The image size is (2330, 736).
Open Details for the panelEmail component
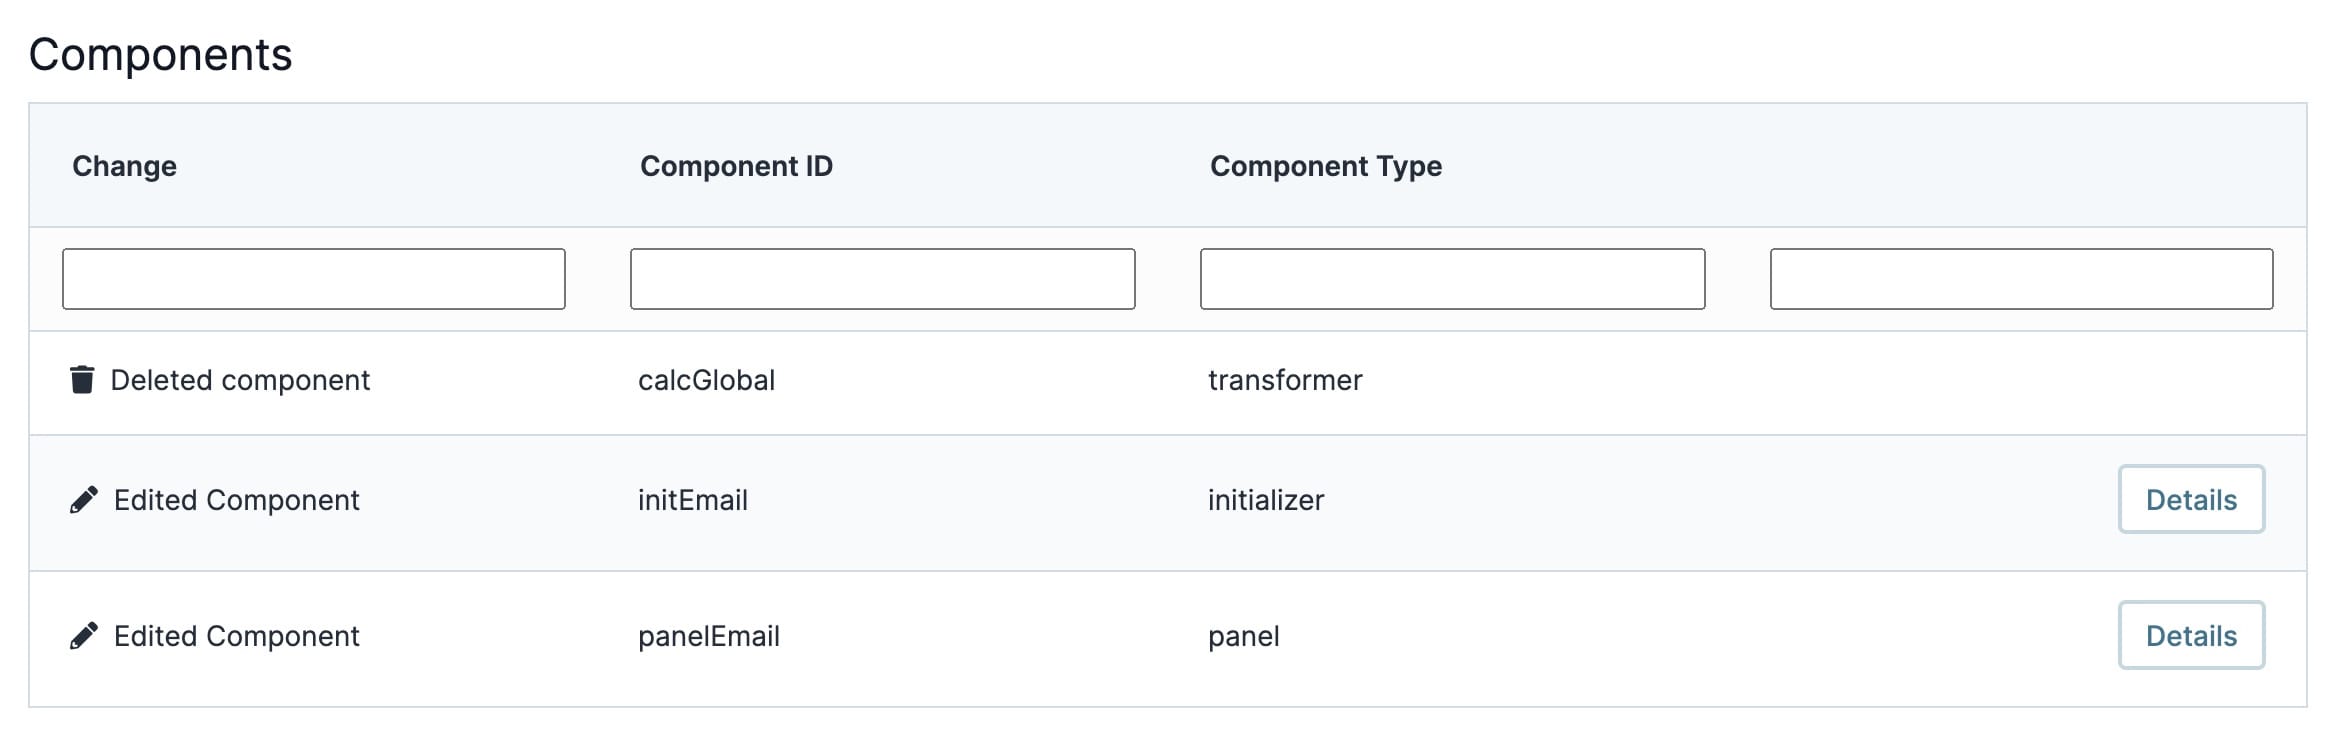2191,635
